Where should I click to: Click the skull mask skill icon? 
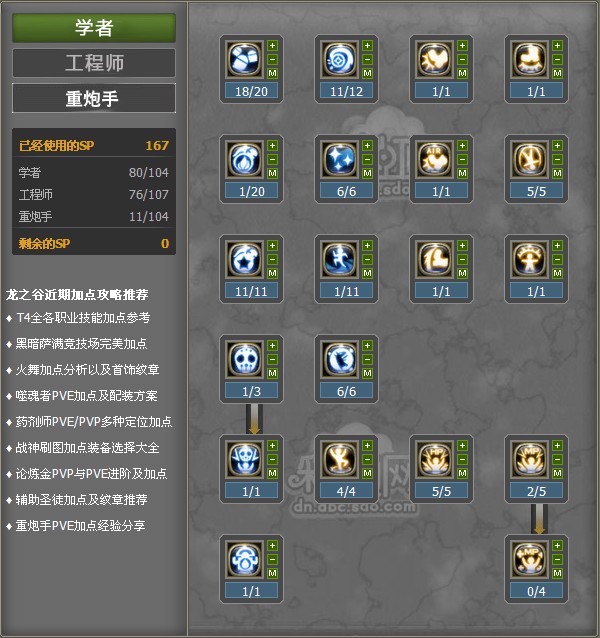[244, 359]
